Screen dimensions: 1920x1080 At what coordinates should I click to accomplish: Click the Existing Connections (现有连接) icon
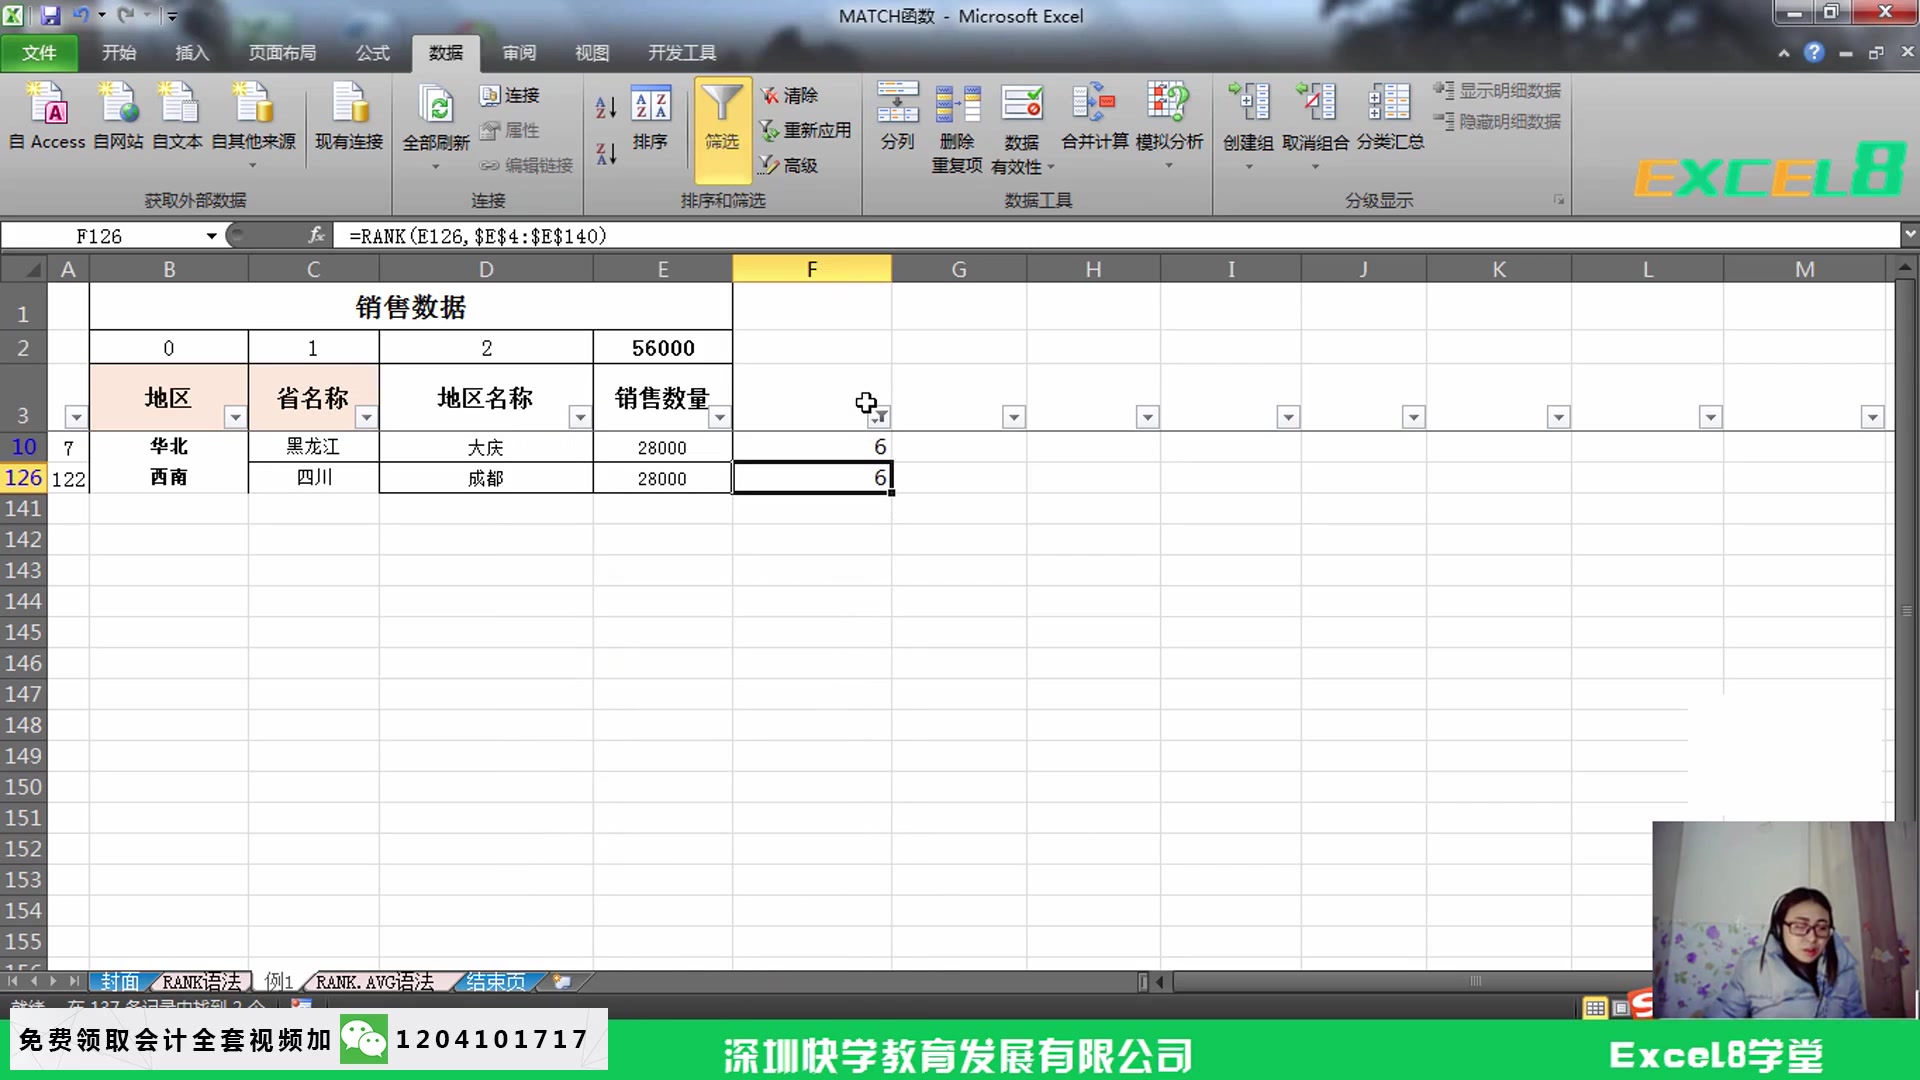tap(349, 116)
